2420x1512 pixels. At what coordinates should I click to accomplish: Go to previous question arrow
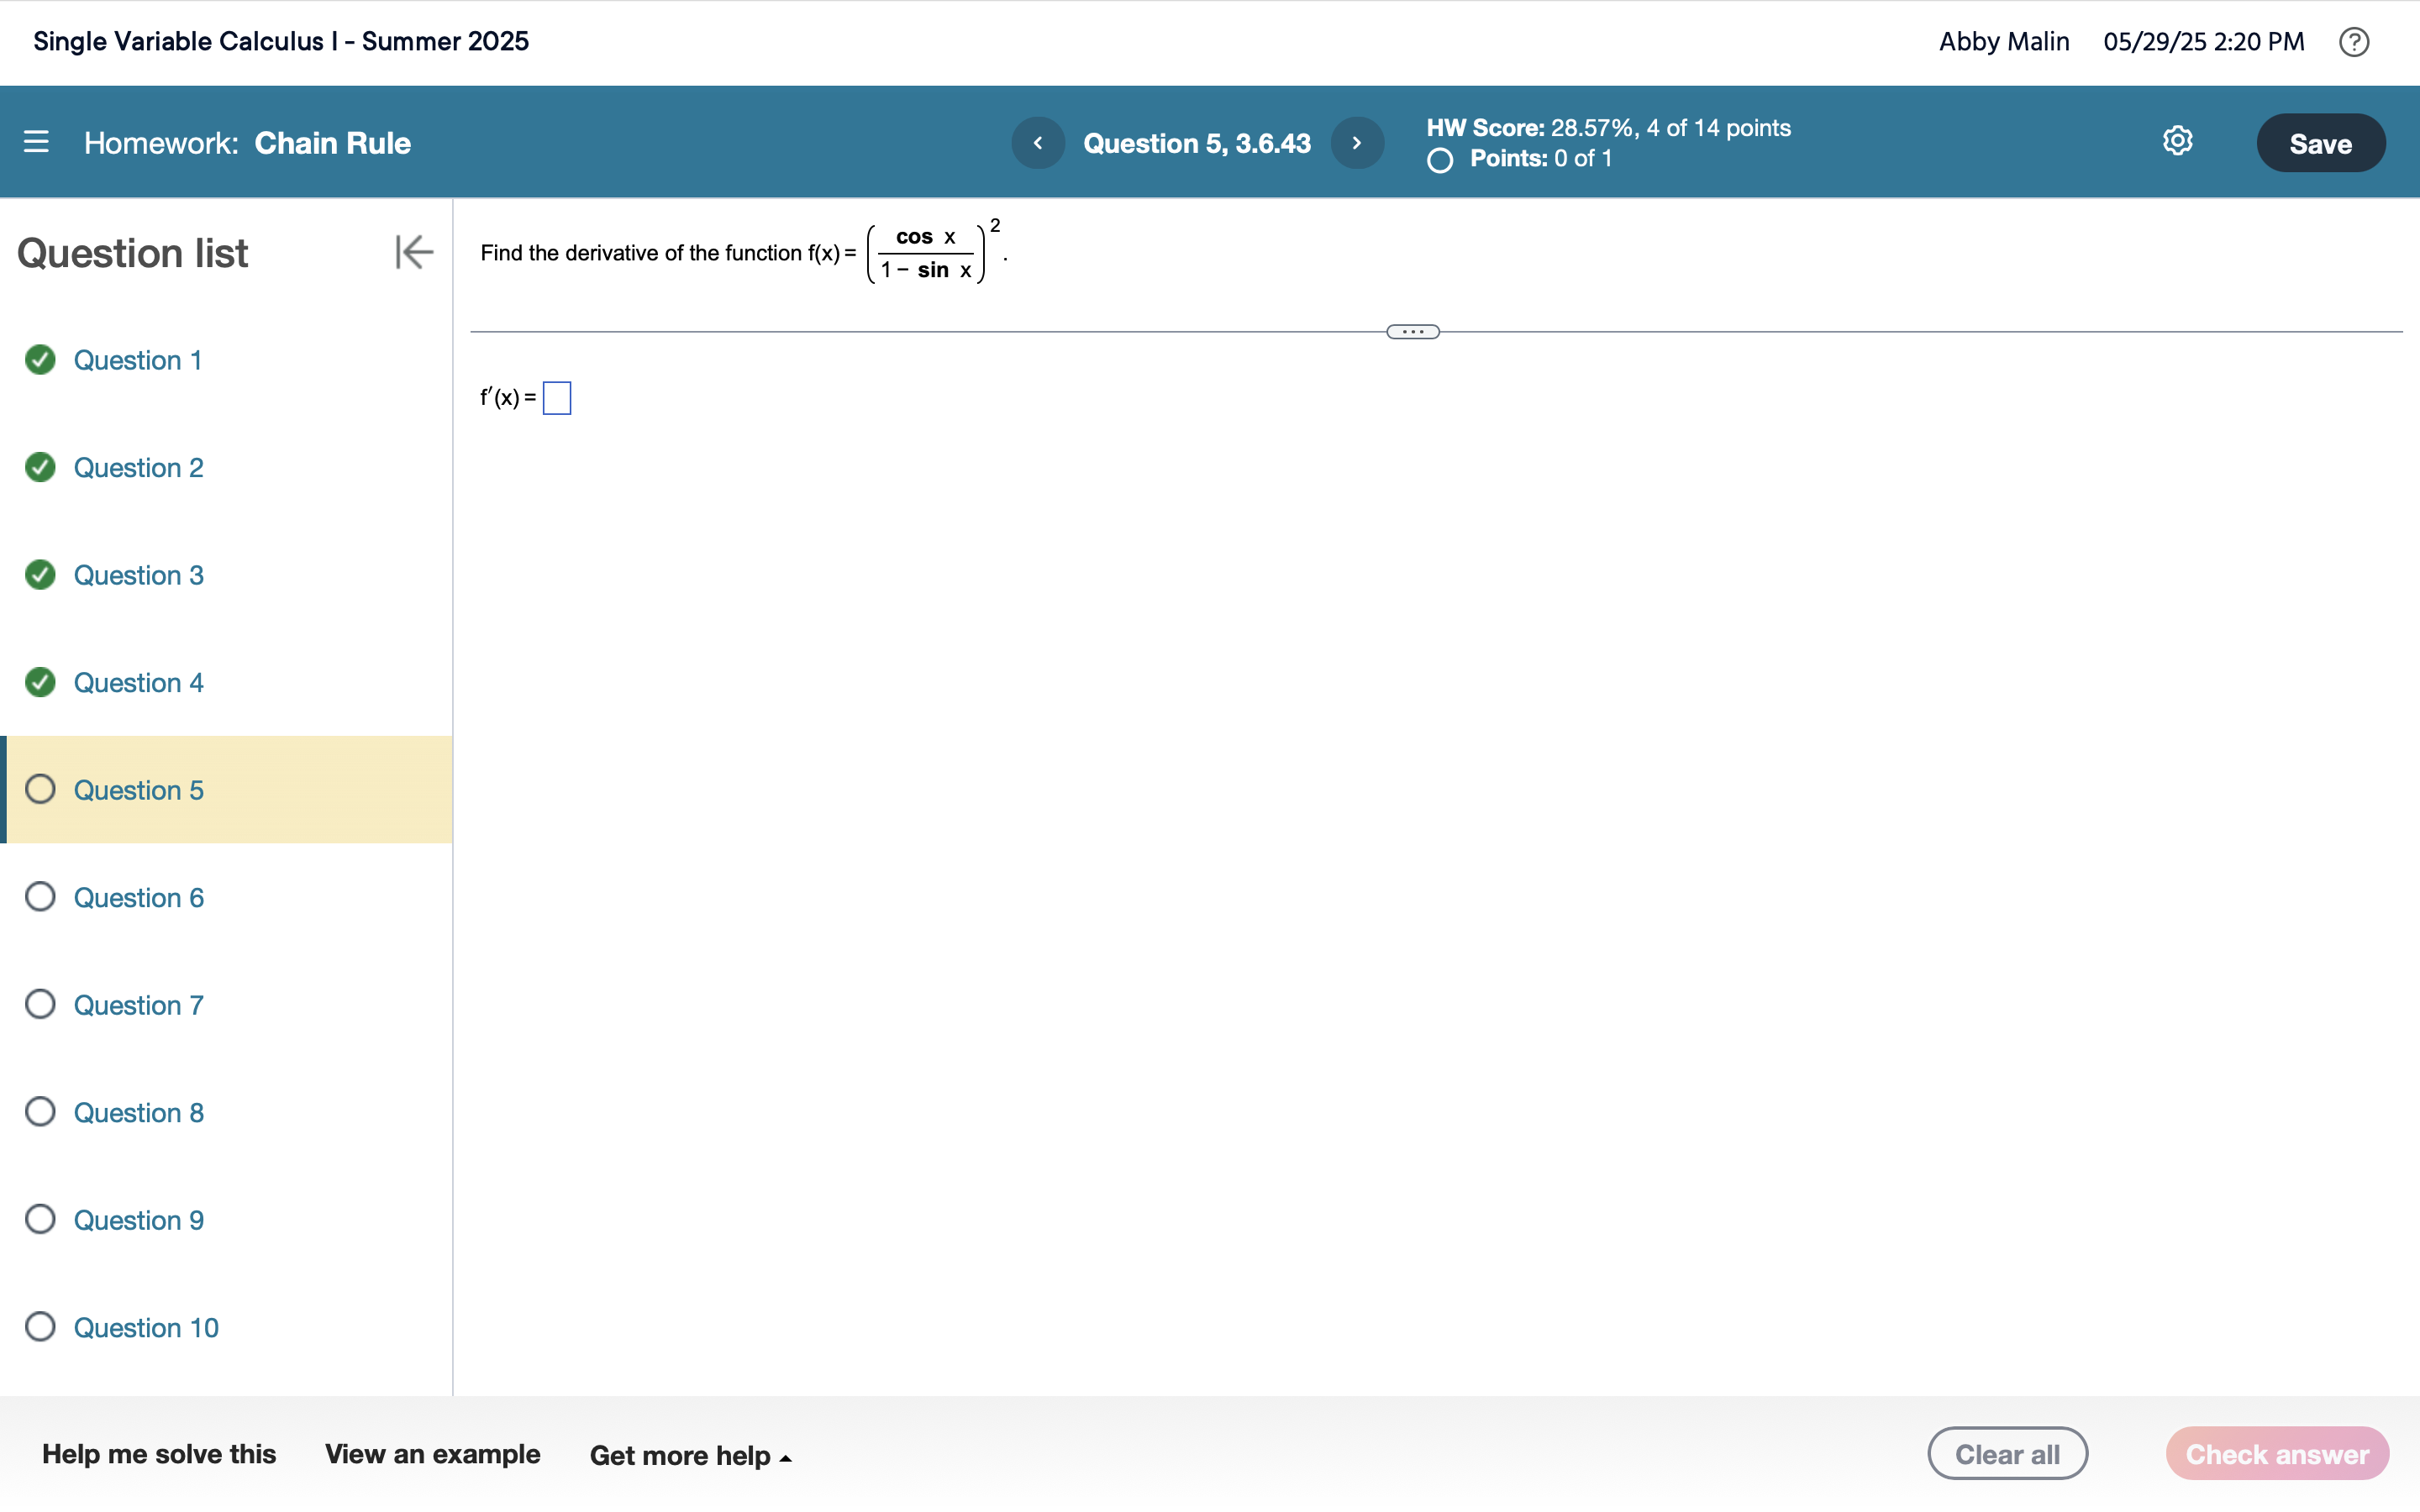click(x=1037, y=143)
